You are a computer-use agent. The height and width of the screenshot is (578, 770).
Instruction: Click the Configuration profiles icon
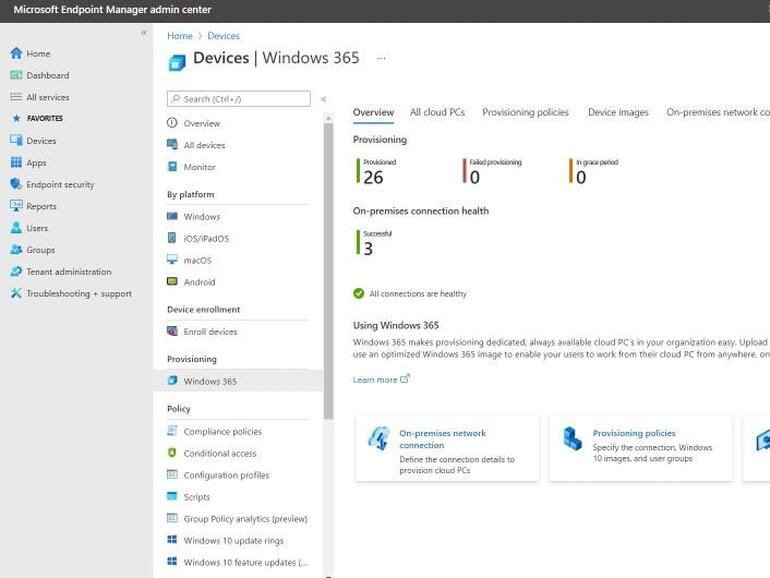[x=172, y=474]
